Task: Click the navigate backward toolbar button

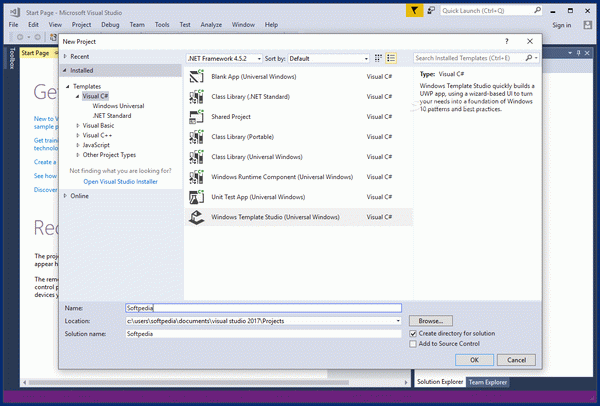Action: pyautogui.click(x=20, y=37)
